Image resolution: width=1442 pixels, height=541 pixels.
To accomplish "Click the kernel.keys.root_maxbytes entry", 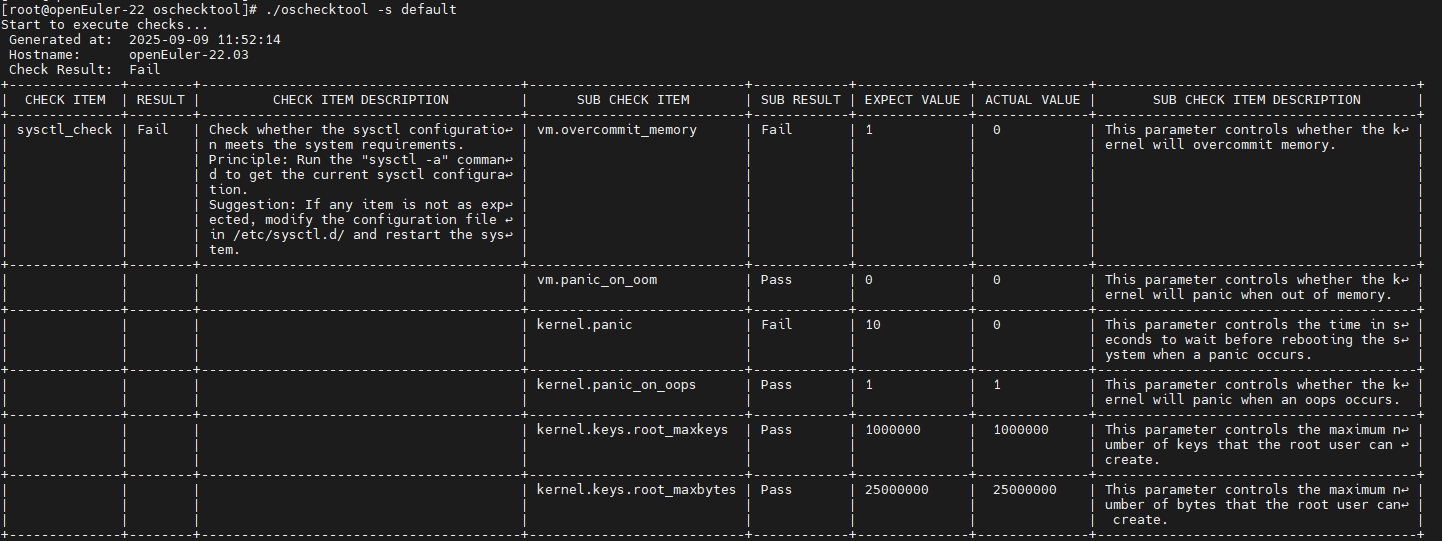I will [x=636, y=490].
